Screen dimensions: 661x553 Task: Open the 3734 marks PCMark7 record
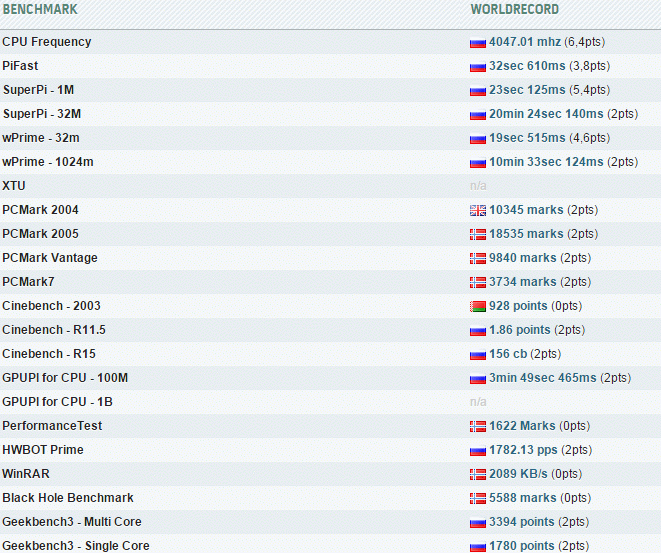[523, 282]
